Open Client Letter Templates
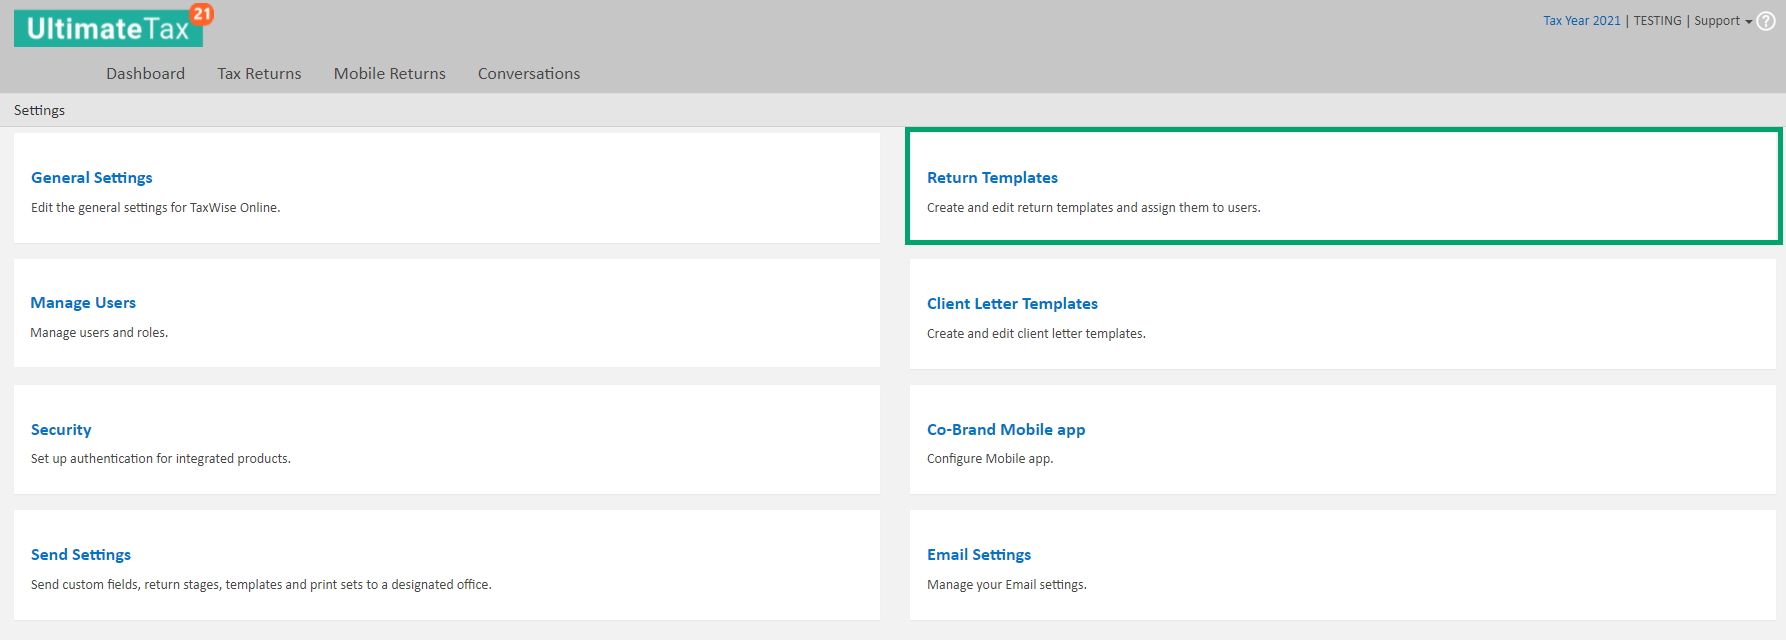This screenshot has width=1786, height=640. [1012, 303]
